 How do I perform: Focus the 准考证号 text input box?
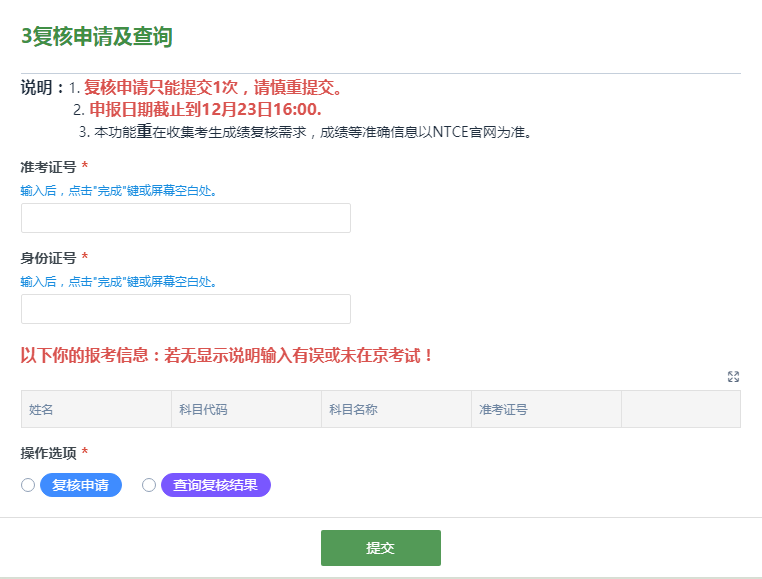coord(186,218)
